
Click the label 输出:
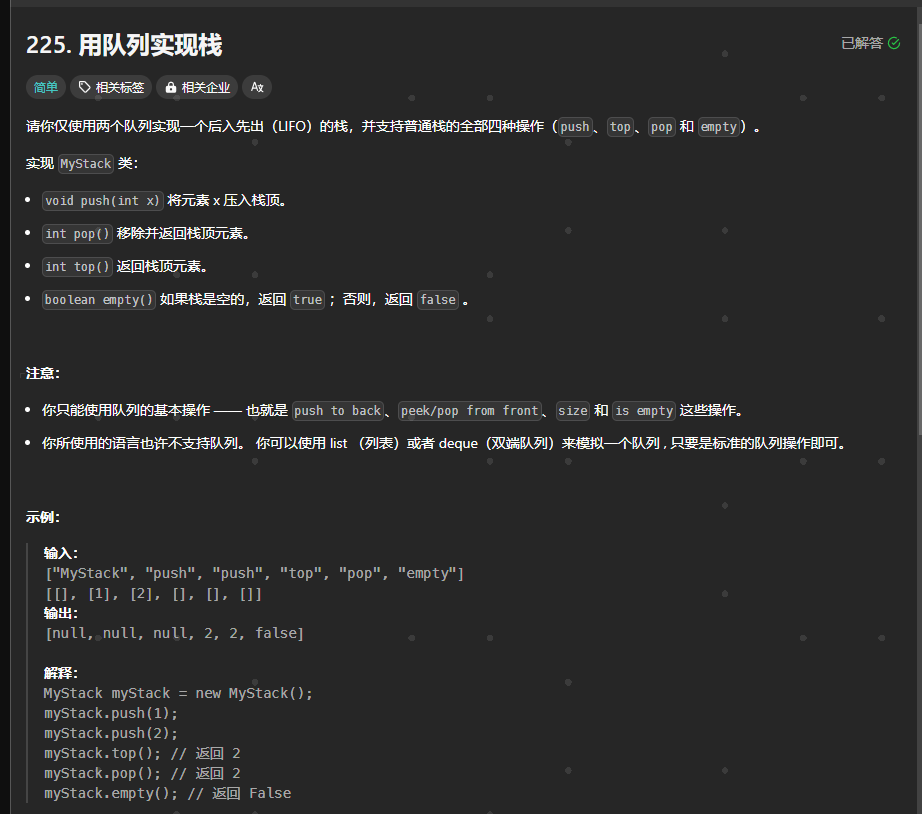point(61,613)
